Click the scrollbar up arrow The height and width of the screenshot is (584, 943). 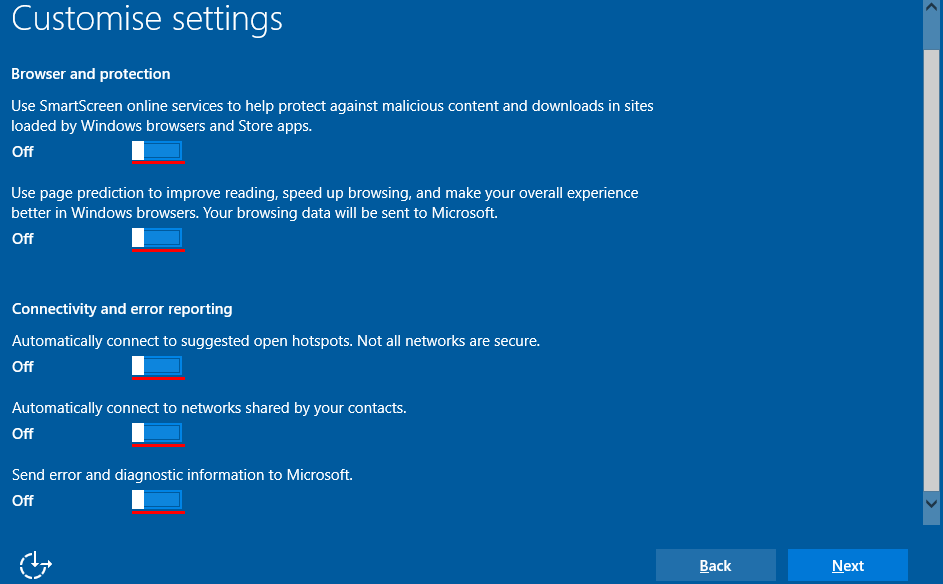(931, 8)
